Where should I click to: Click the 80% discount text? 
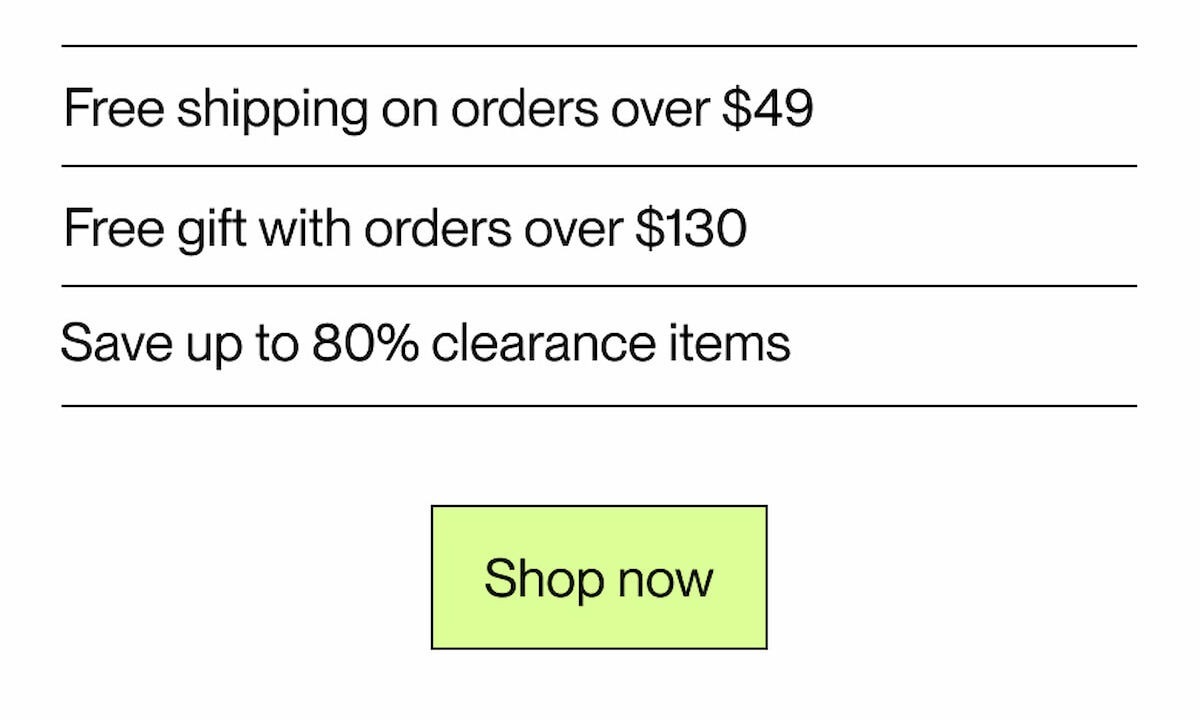click(x=365, y=342)
